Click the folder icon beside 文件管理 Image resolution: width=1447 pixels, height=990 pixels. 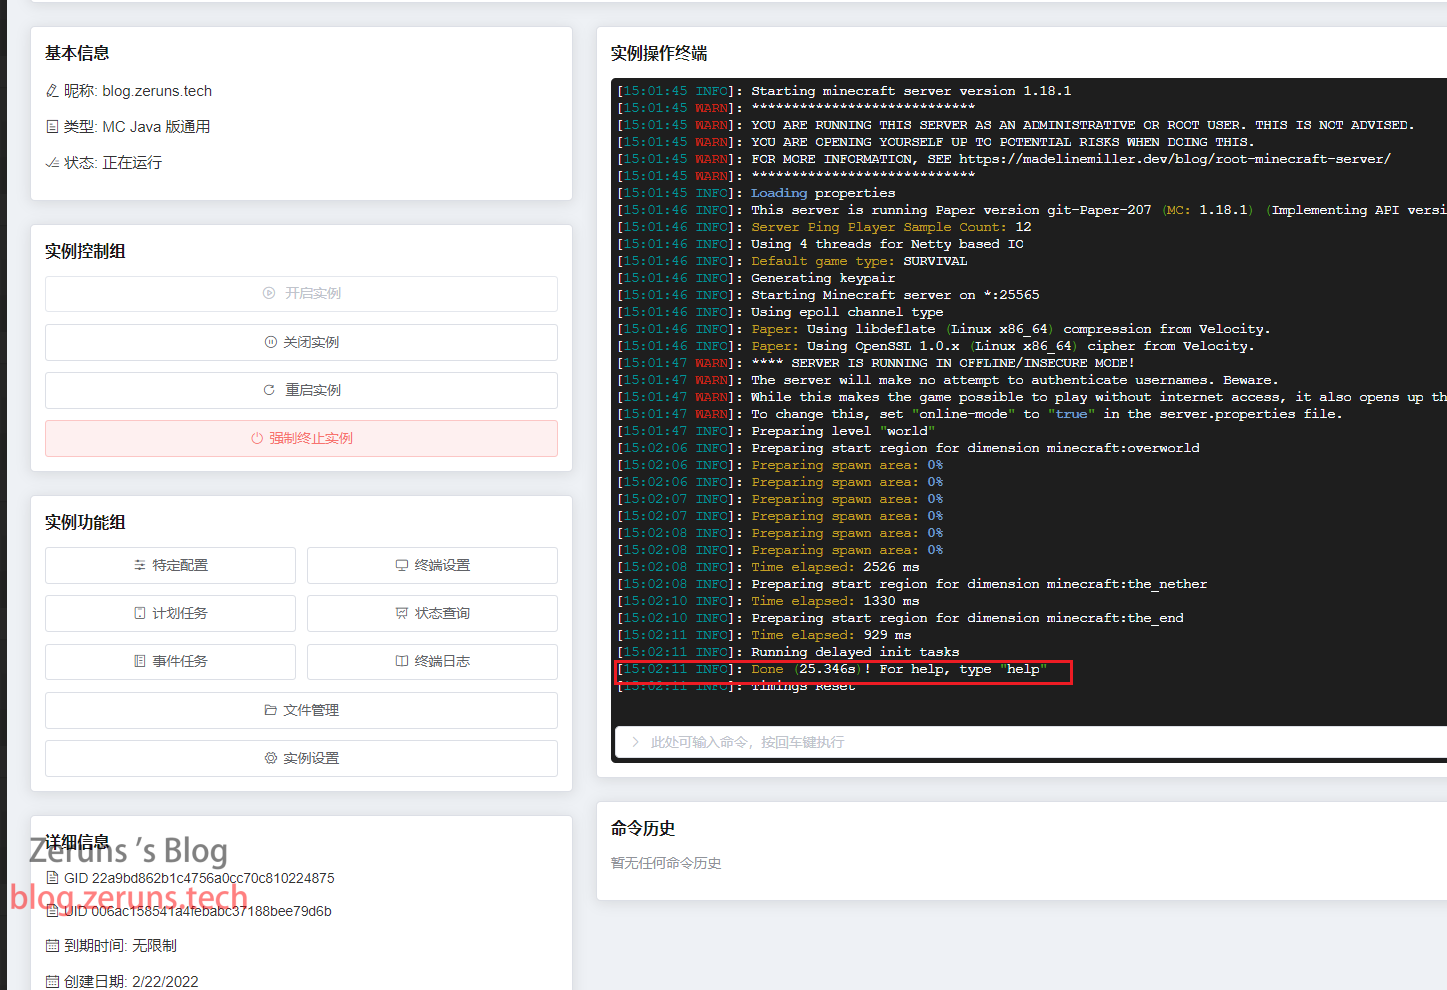point(270,710)
